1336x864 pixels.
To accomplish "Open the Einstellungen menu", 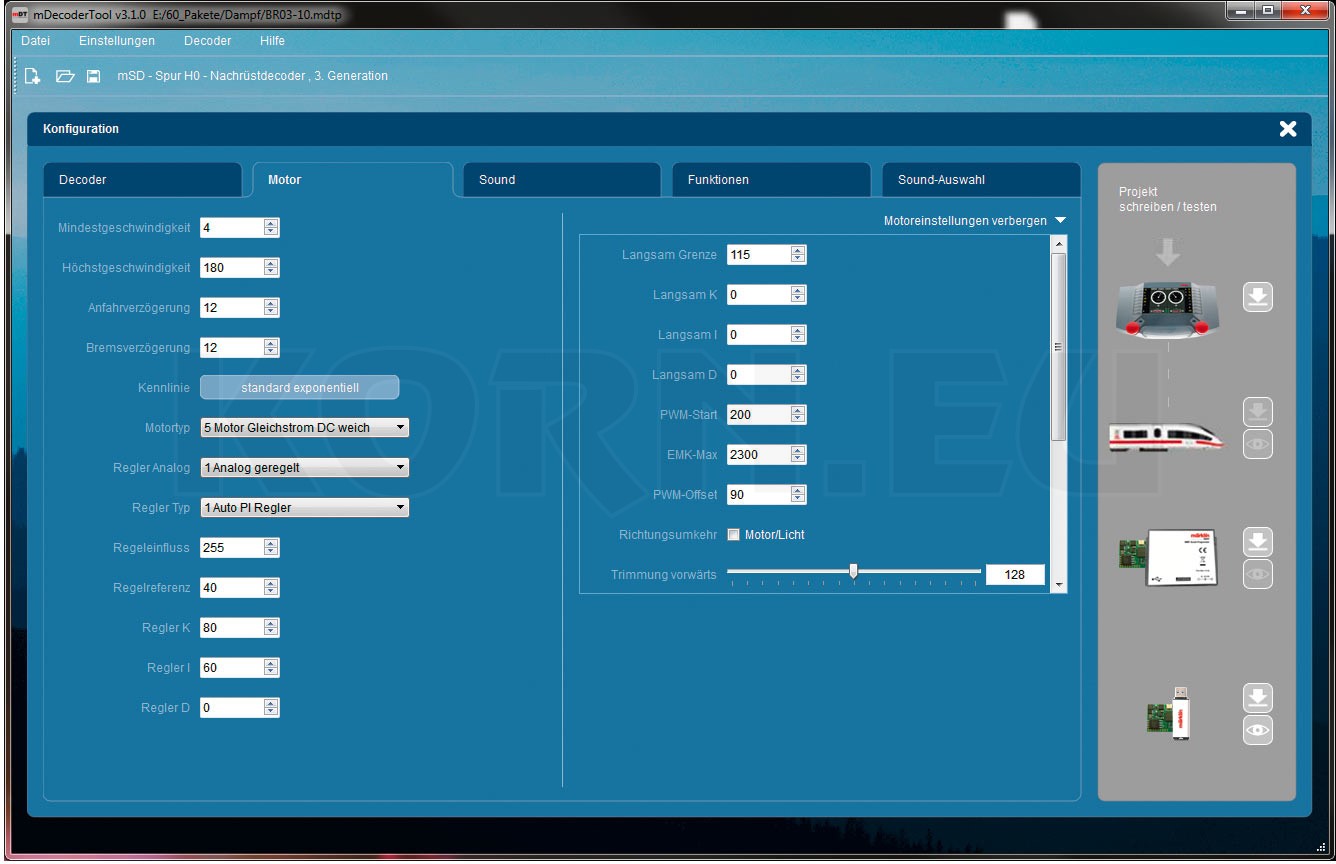I will 117,41.
